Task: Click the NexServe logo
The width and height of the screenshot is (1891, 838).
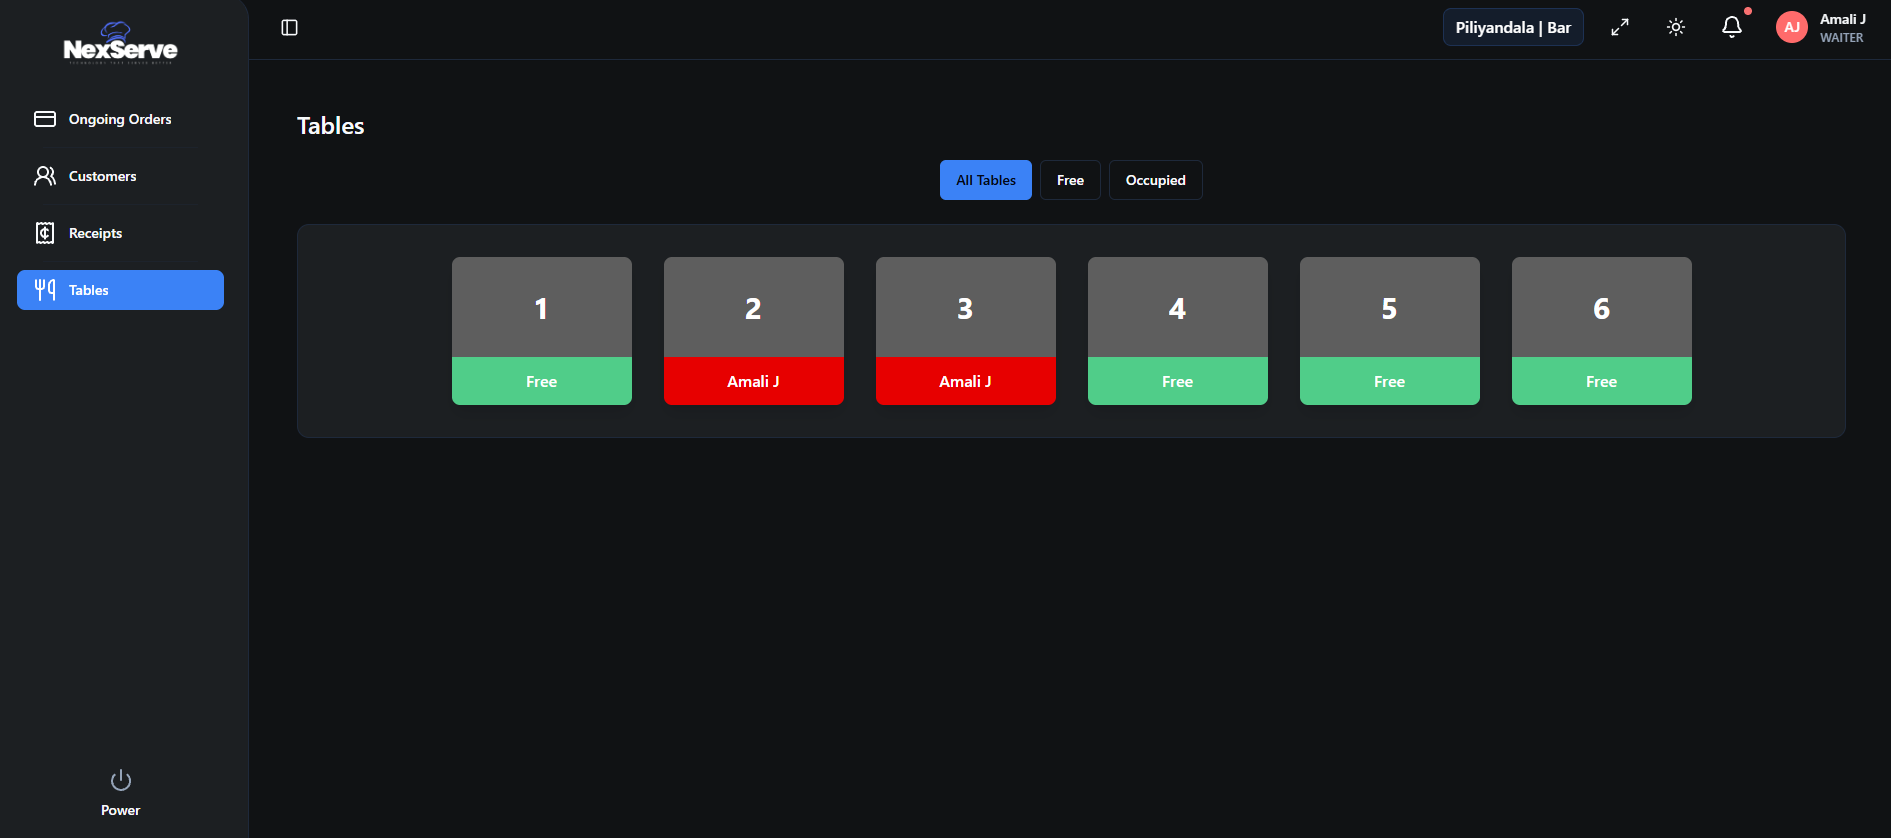Action: [x=120, y=44]
